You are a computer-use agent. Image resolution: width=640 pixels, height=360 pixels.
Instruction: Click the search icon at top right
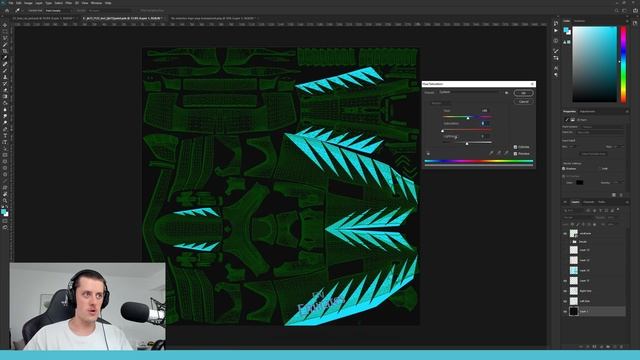point(616,11)
